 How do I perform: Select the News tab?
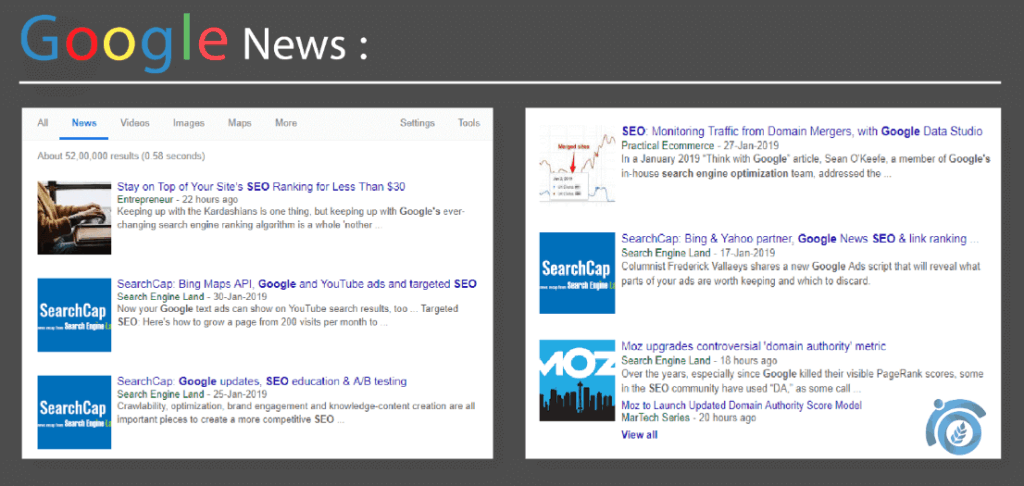(x=84, y=123)
